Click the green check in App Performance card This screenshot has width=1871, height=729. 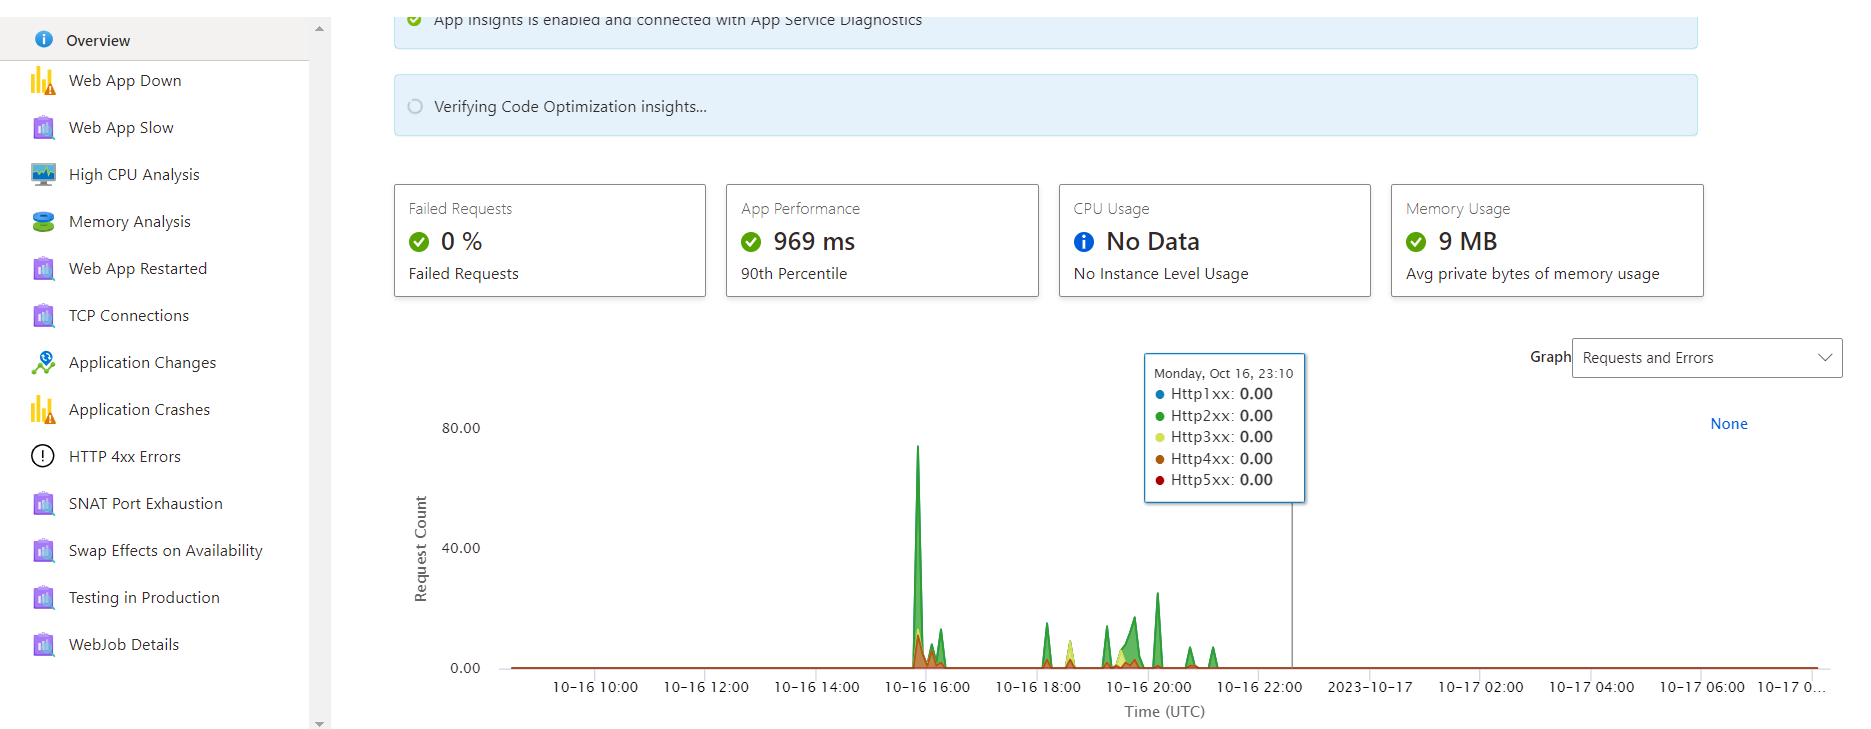coord(751,242)
